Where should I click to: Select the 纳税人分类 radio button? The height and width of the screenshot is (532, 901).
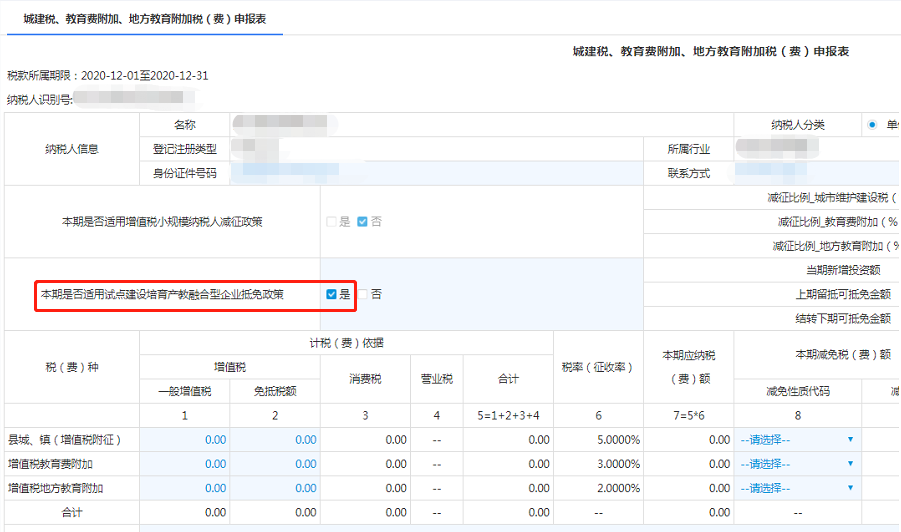pyautogui.click(x=872, y=125)
